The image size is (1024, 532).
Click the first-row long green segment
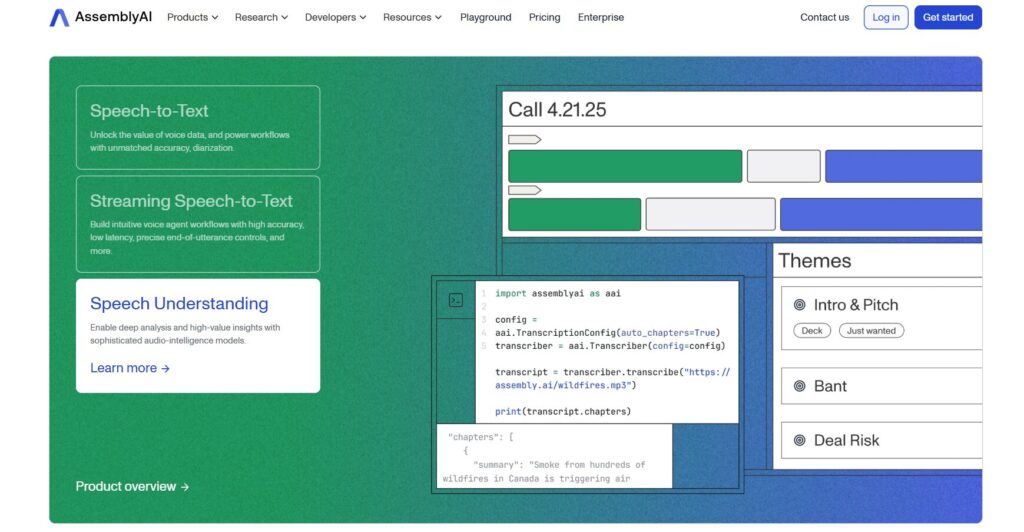click(x=625, y=166)
